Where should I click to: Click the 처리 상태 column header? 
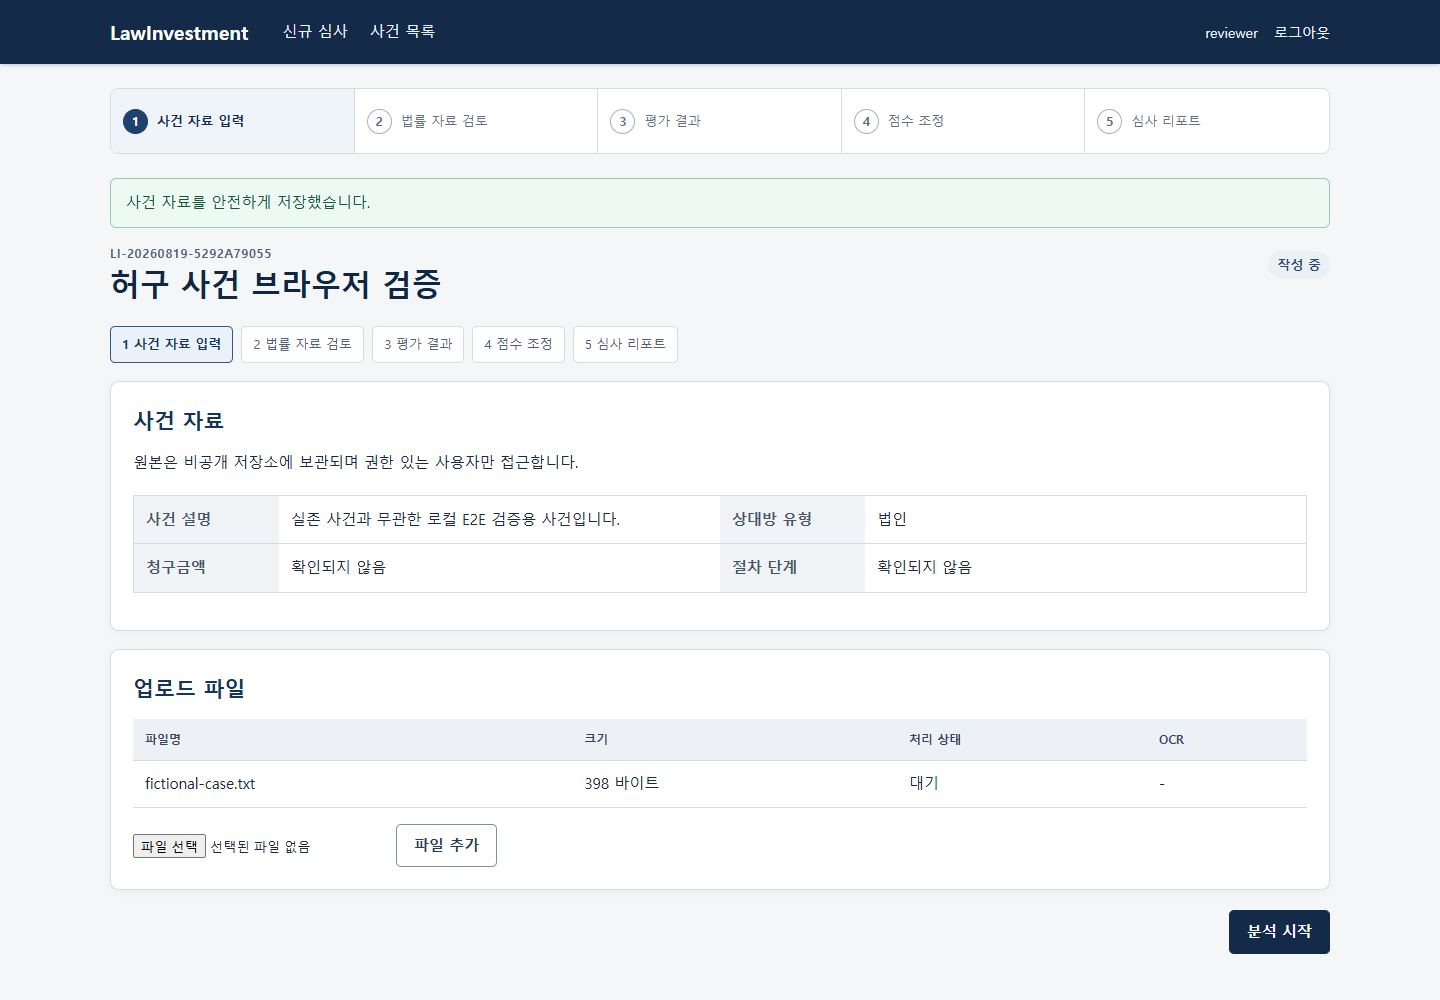(935, 739)
